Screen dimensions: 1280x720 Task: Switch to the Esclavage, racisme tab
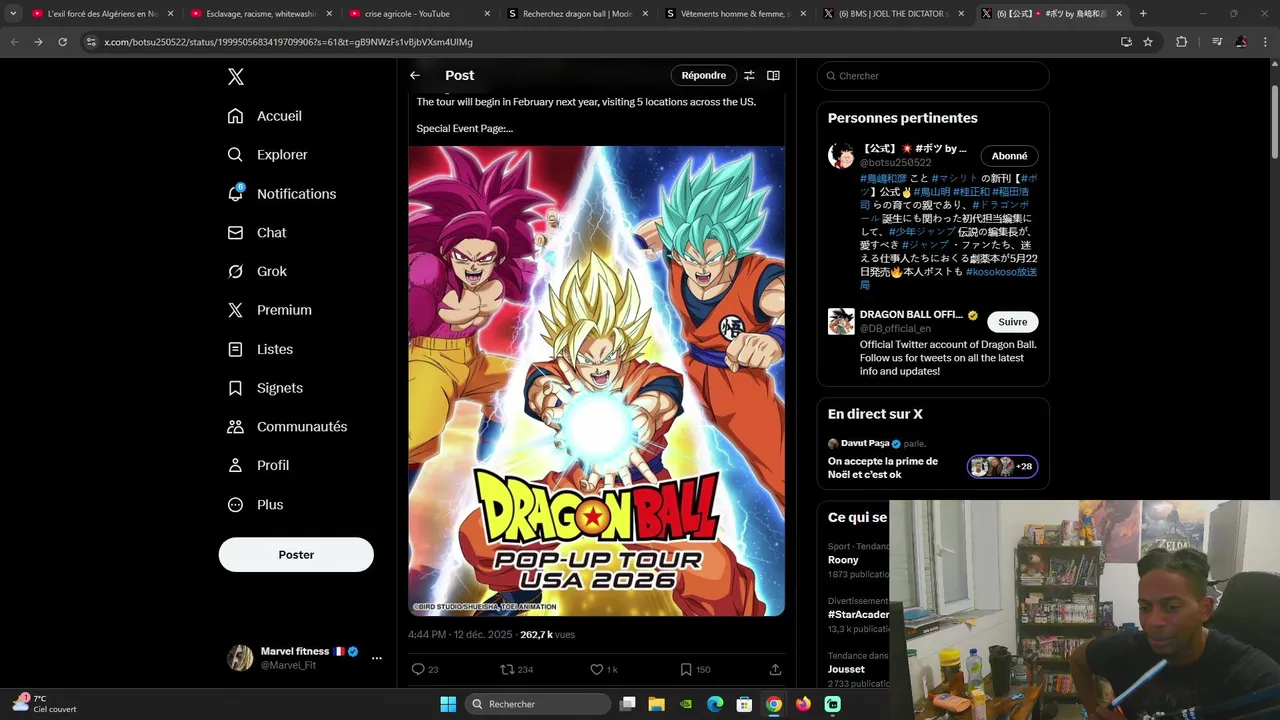(x=260, y=14)
